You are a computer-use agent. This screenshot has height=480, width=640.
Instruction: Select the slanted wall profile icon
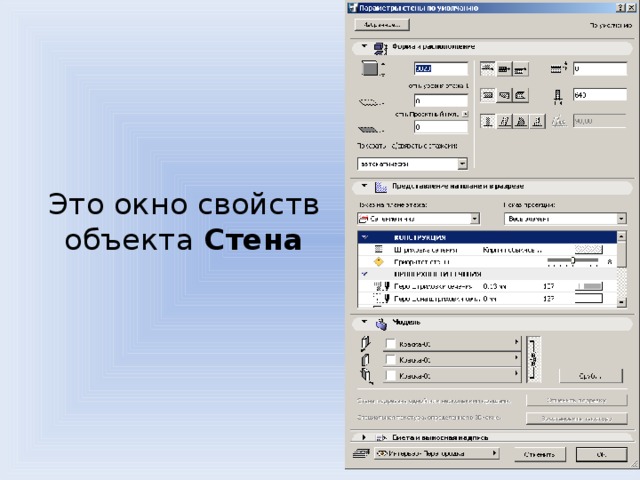504,121
